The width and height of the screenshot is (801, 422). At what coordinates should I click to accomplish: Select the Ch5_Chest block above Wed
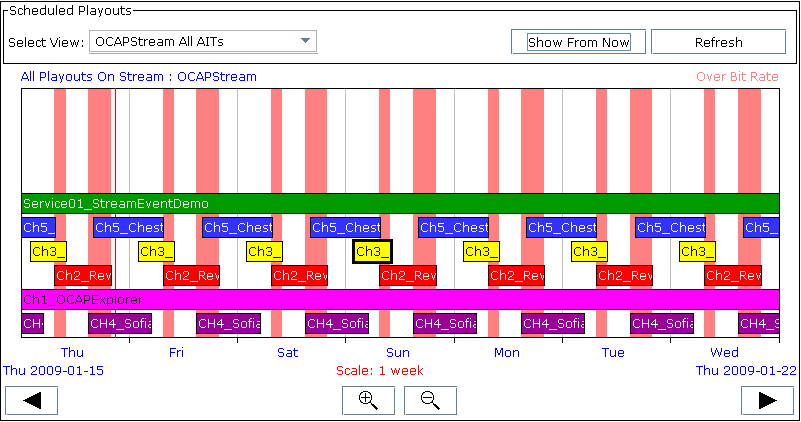(x=671, y=227)
